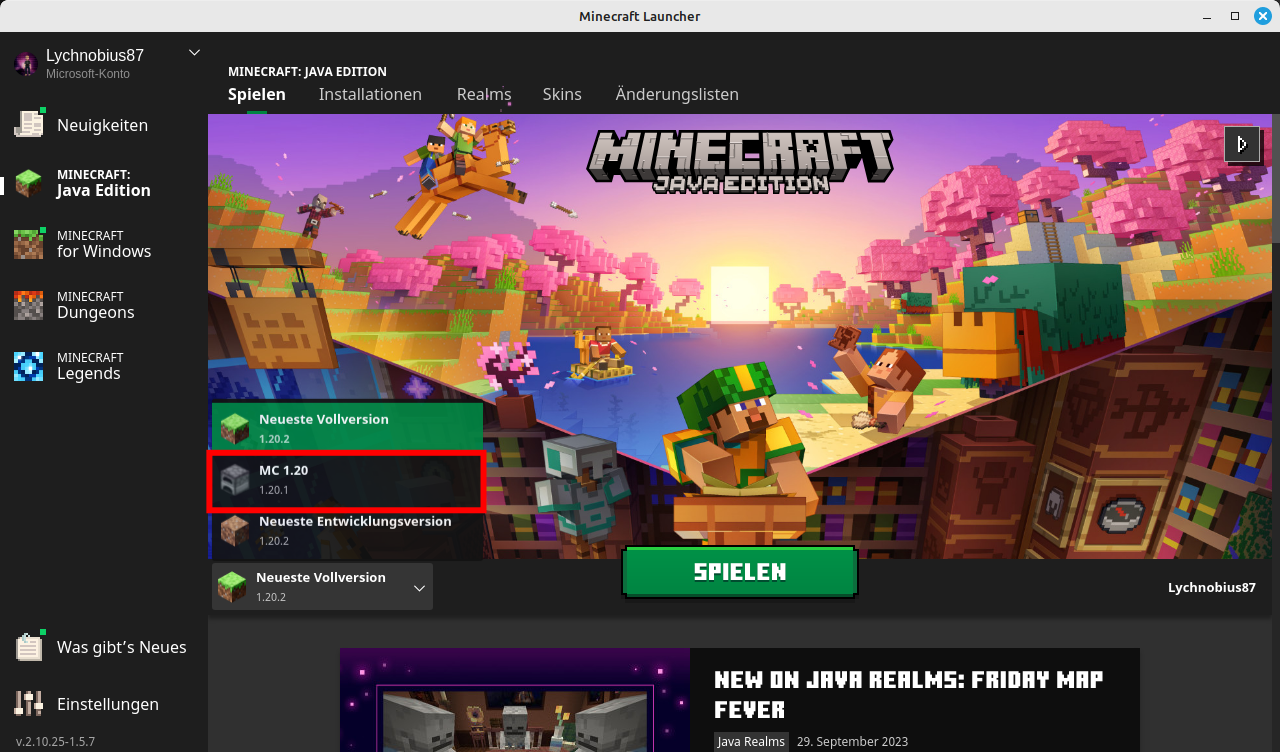Image resolution: width=1280 pixels, height=752 pixels.
Task: Open Minecraft for Windows sidebar icon
Action: (29, 244)
